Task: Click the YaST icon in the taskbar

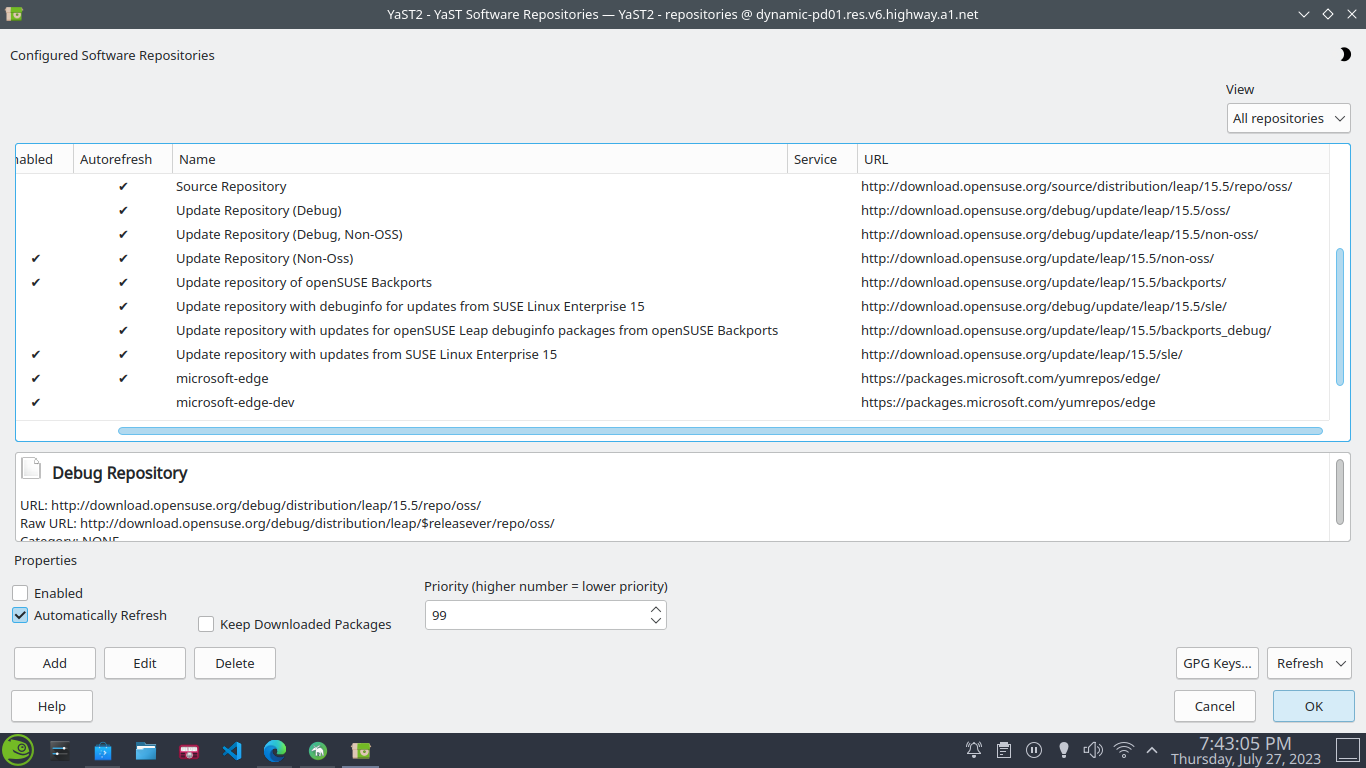Action: pyautogui.click(x=360, y=749)
